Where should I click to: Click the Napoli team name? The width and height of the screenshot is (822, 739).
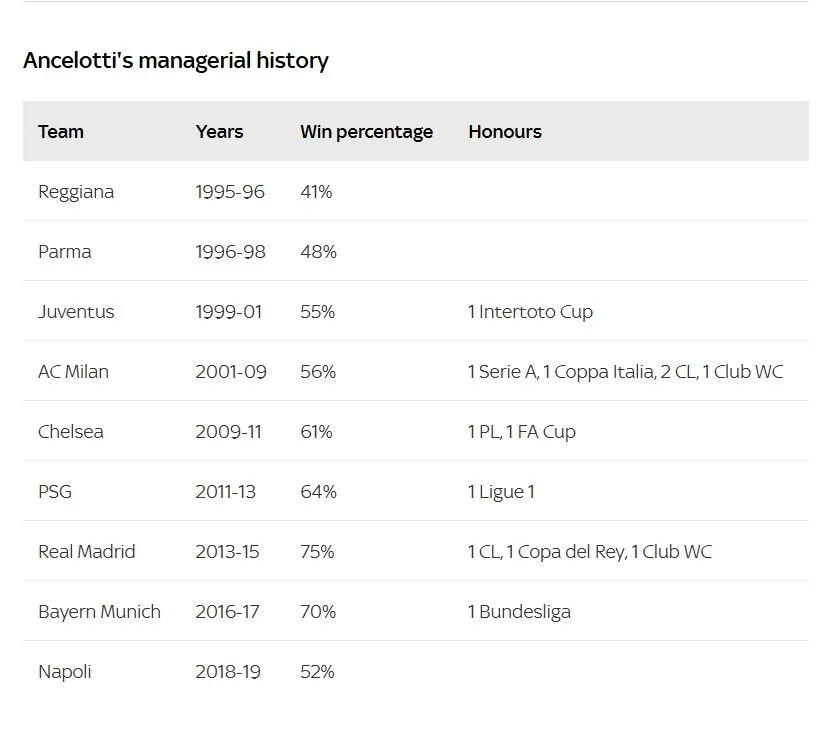(x=64, y=671)
